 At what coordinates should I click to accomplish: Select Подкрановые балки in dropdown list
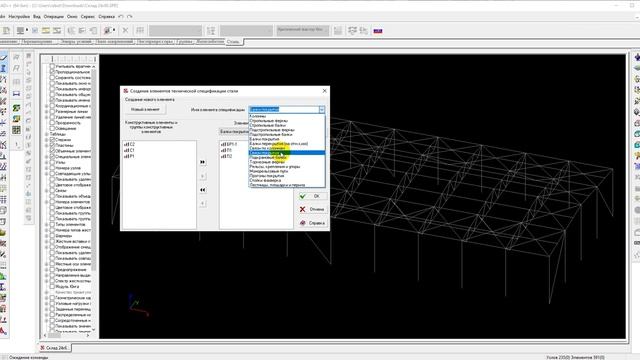[287, 158]
